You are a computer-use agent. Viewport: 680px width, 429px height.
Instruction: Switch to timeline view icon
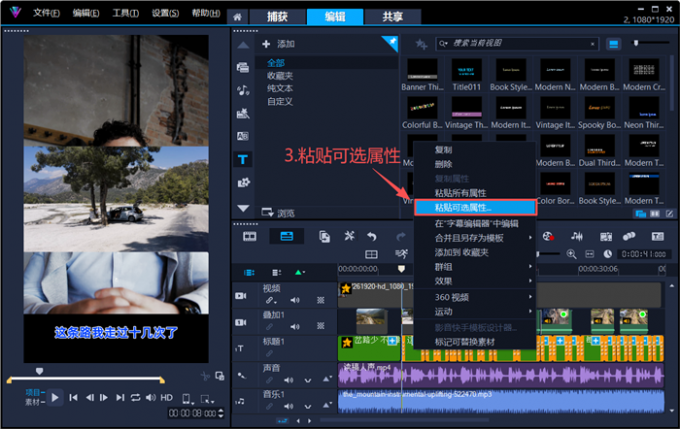(x=287, y=236)
